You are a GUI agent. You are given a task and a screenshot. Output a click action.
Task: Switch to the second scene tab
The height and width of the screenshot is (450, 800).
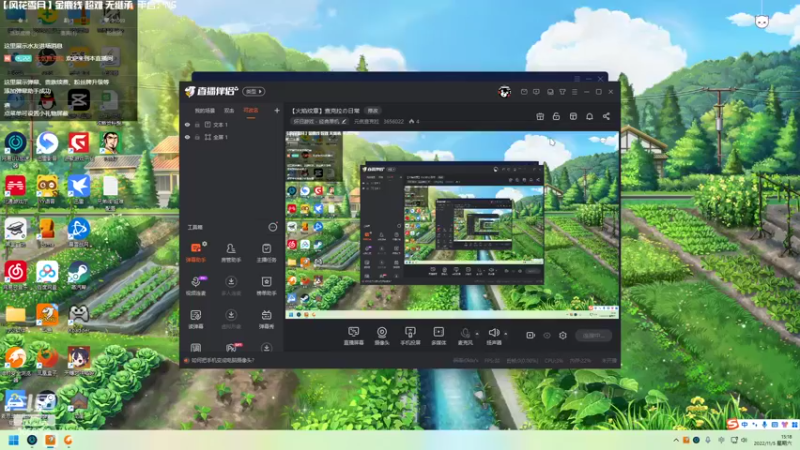pos(229,111)
